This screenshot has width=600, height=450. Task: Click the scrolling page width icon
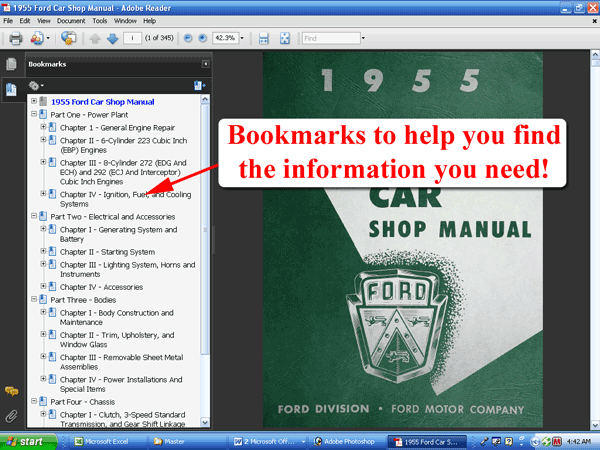click(264, 38)
